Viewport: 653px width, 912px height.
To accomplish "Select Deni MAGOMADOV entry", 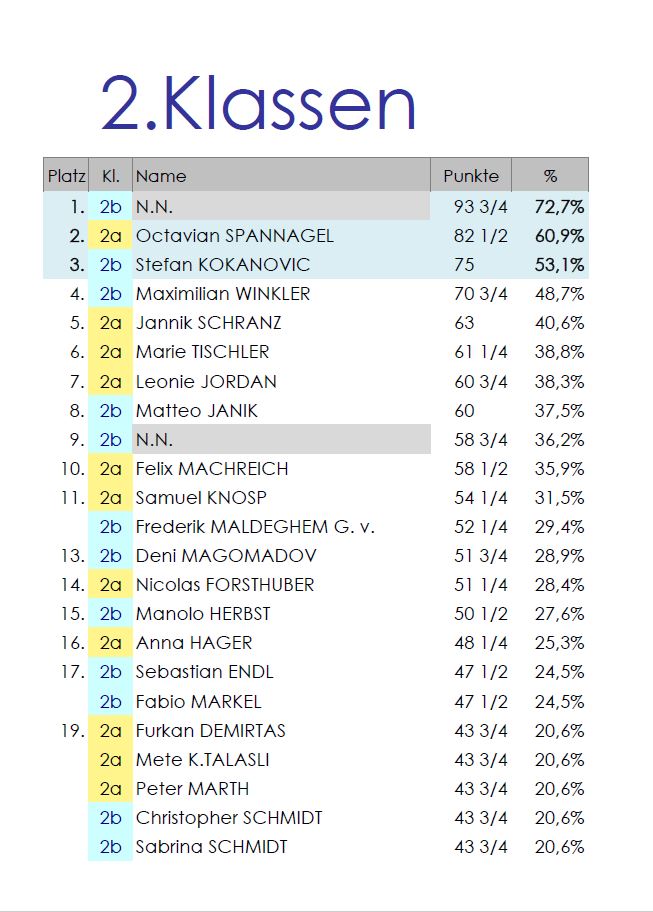I will click(x=226, y=555).
